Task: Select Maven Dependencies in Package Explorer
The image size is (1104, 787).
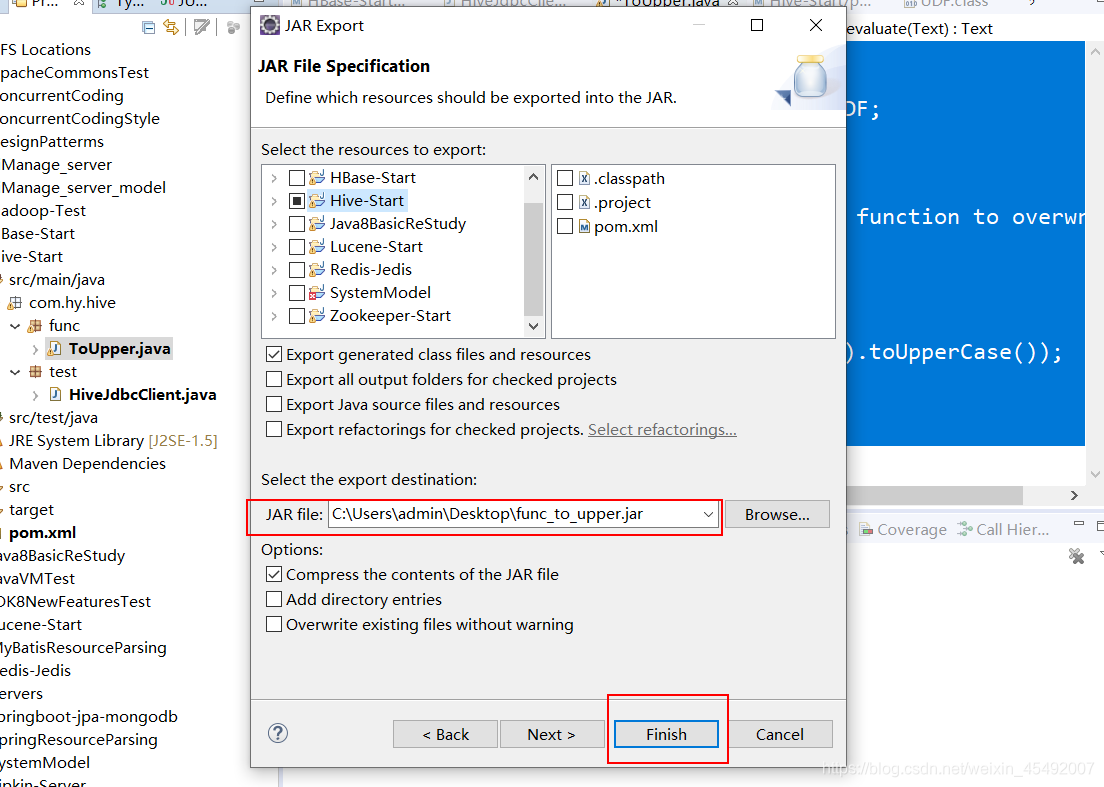Action: 87,464
